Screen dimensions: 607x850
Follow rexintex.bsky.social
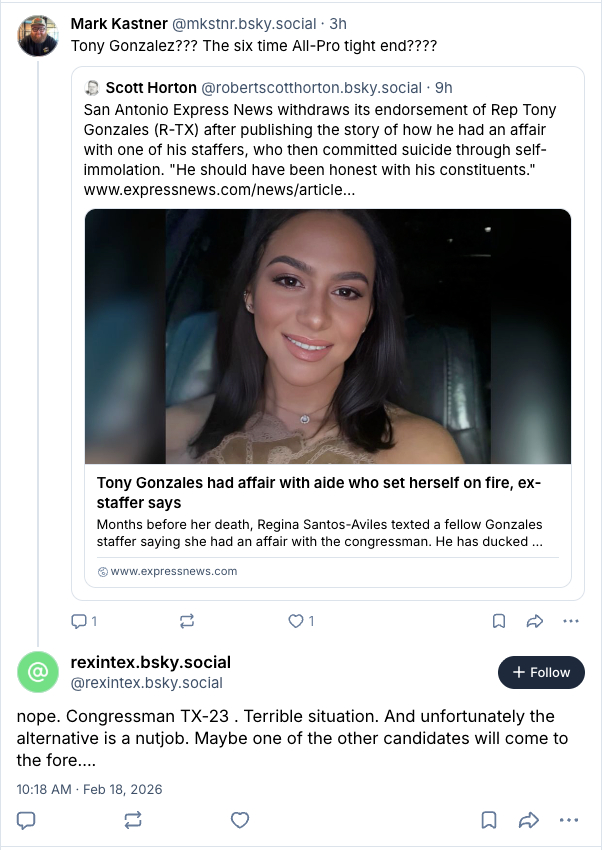click(x=541, y=673)
